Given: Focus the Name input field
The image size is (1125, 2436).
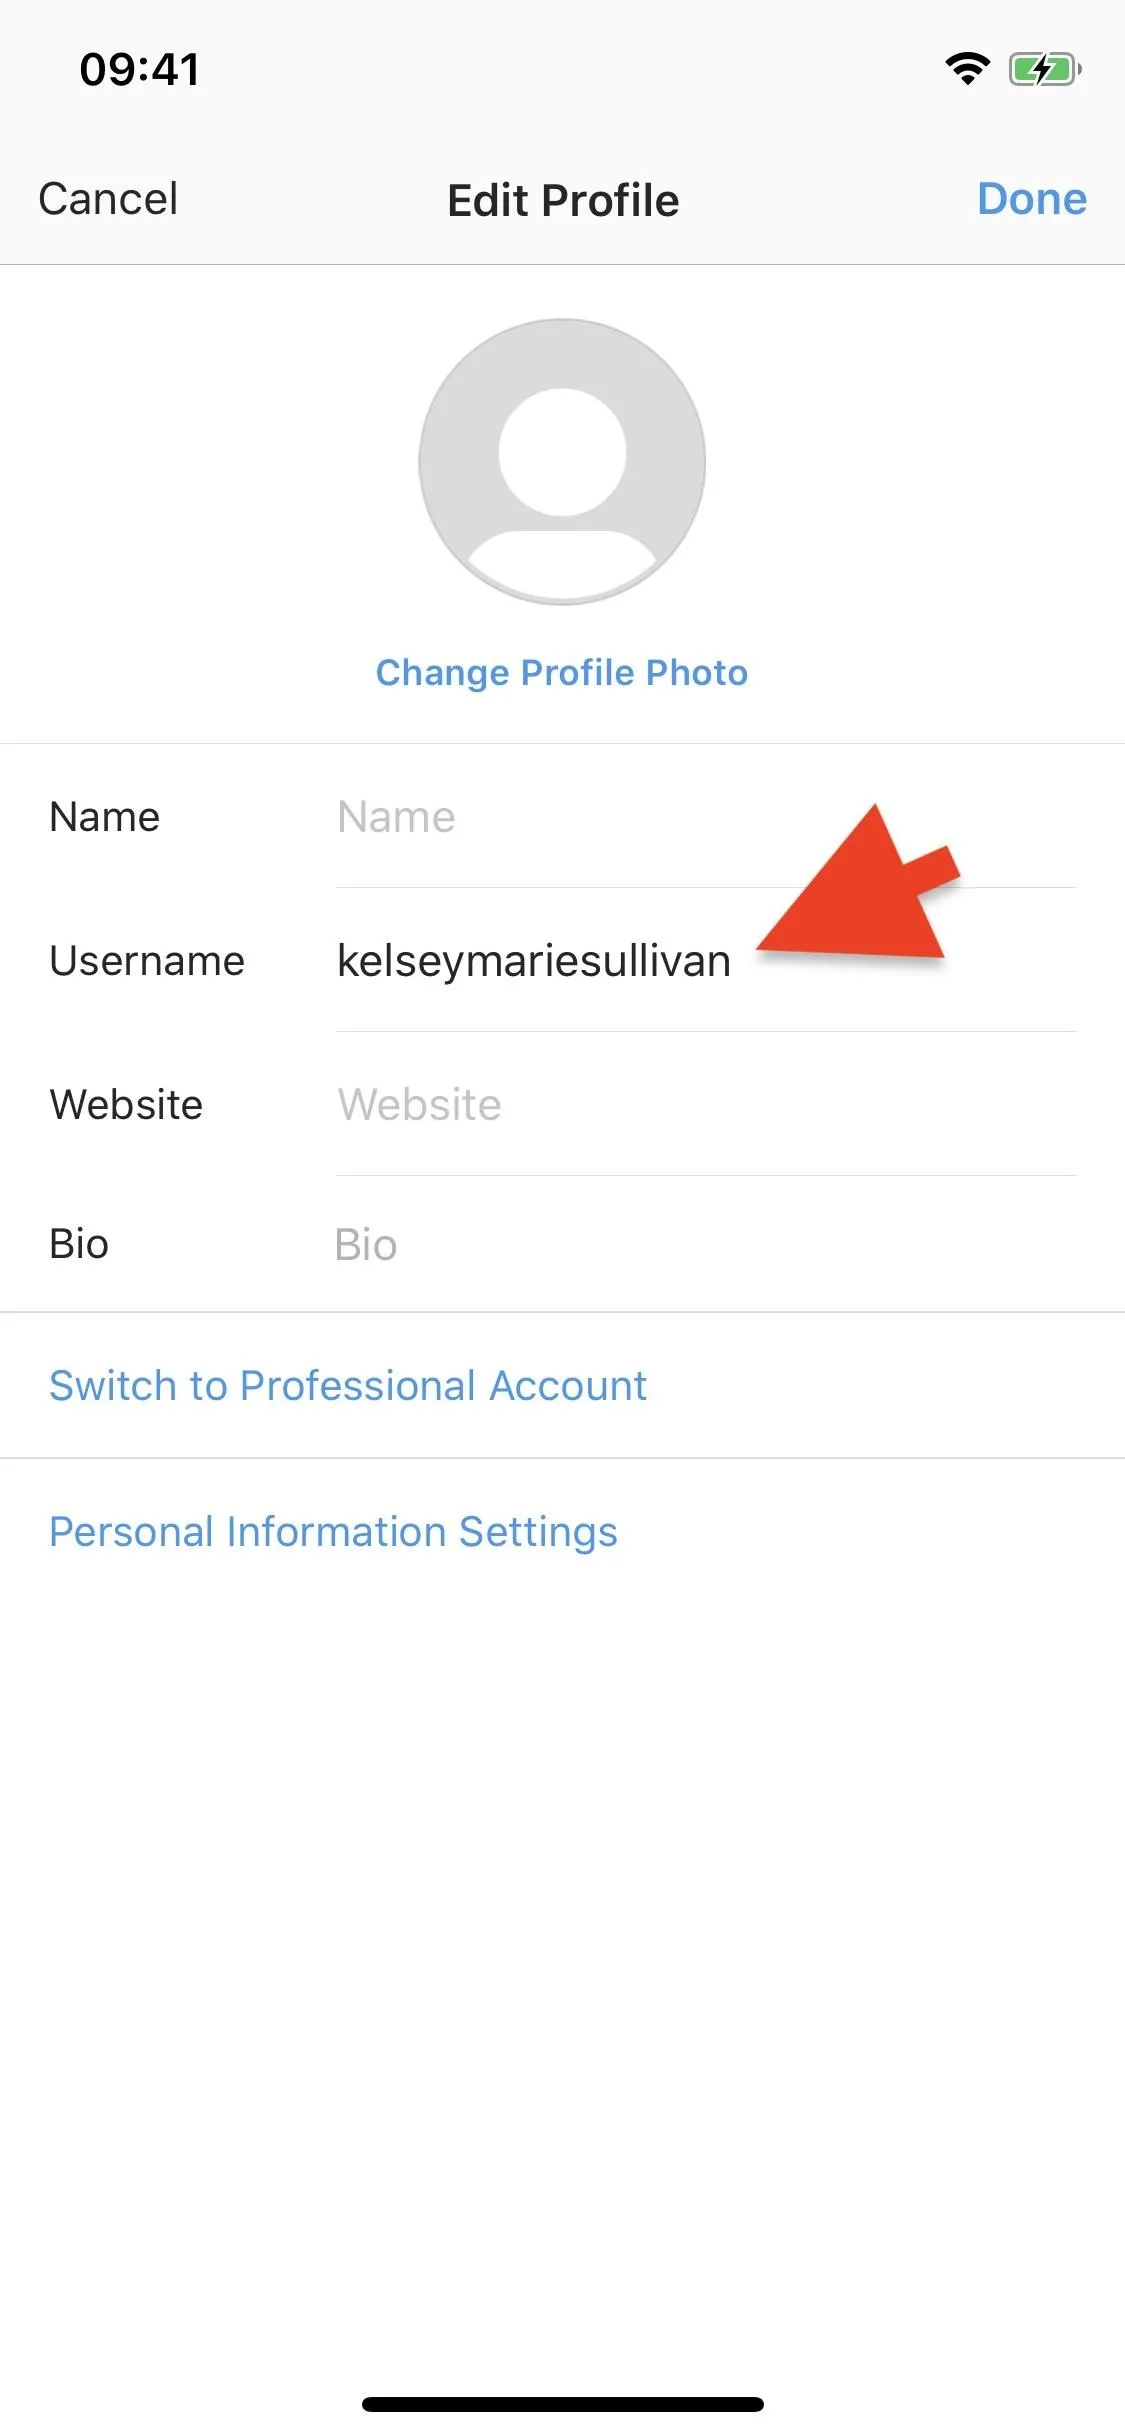Looking at the screenshot, I should click(706, 817).
